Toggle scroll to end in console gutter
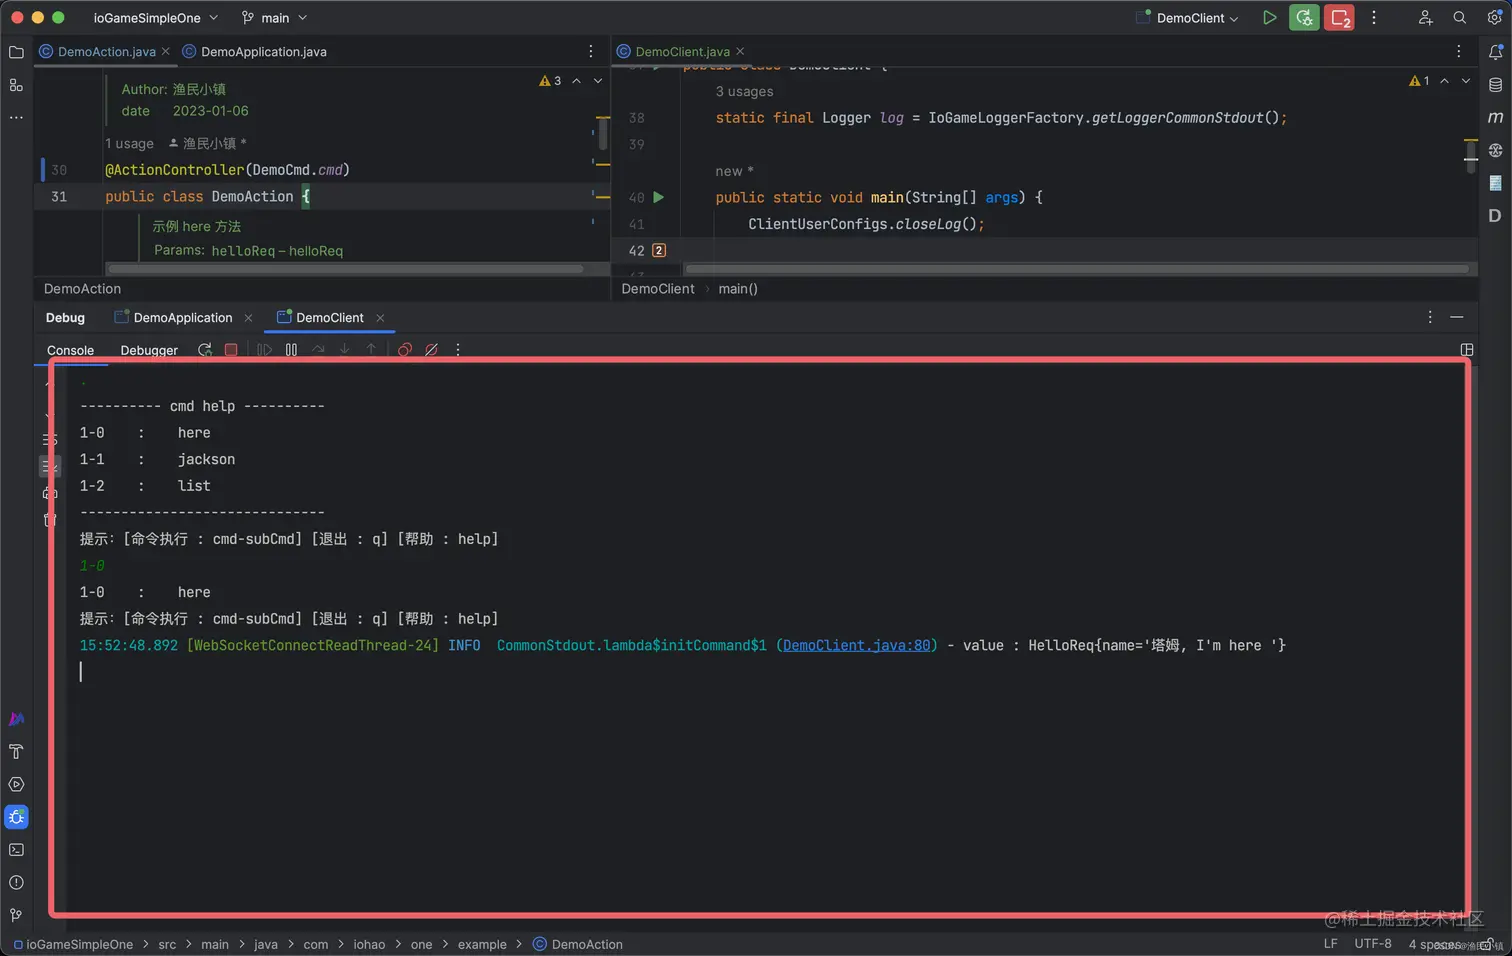 tap(50, 466)
